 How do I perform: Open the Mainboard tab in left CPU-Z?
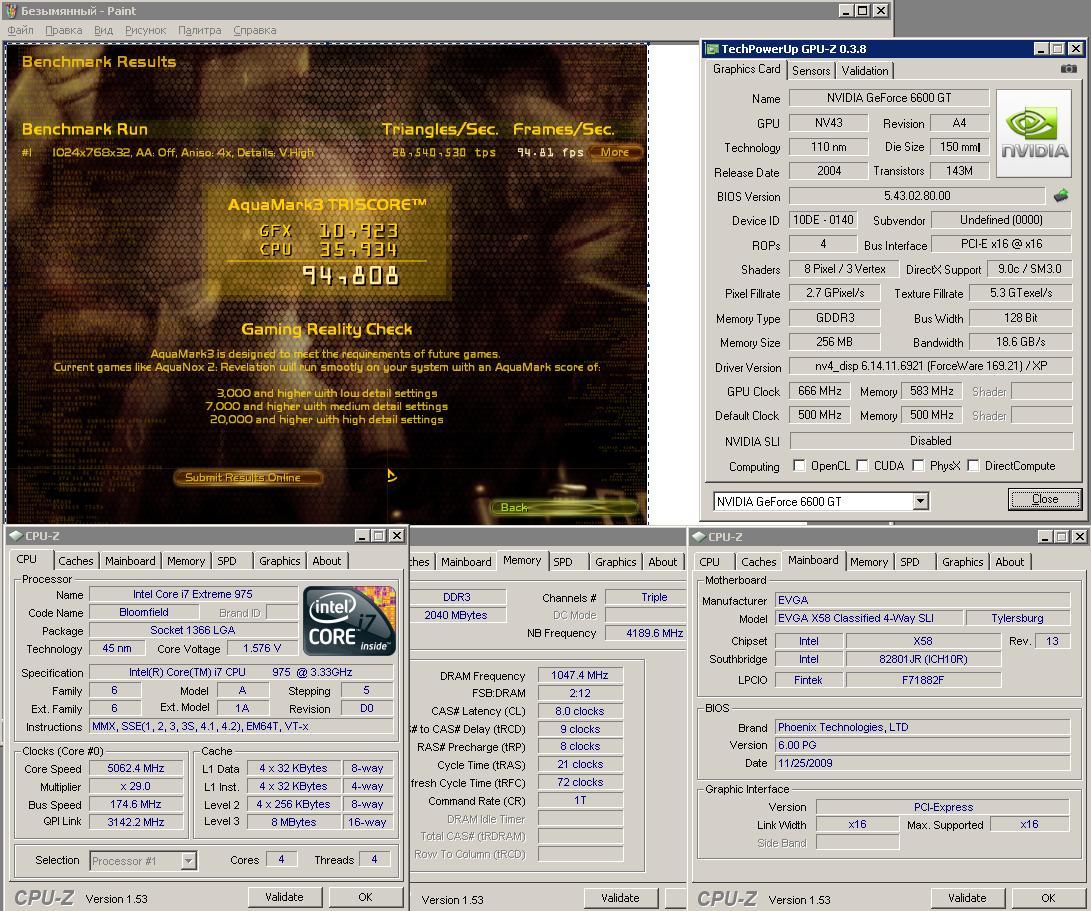(130, 561)
